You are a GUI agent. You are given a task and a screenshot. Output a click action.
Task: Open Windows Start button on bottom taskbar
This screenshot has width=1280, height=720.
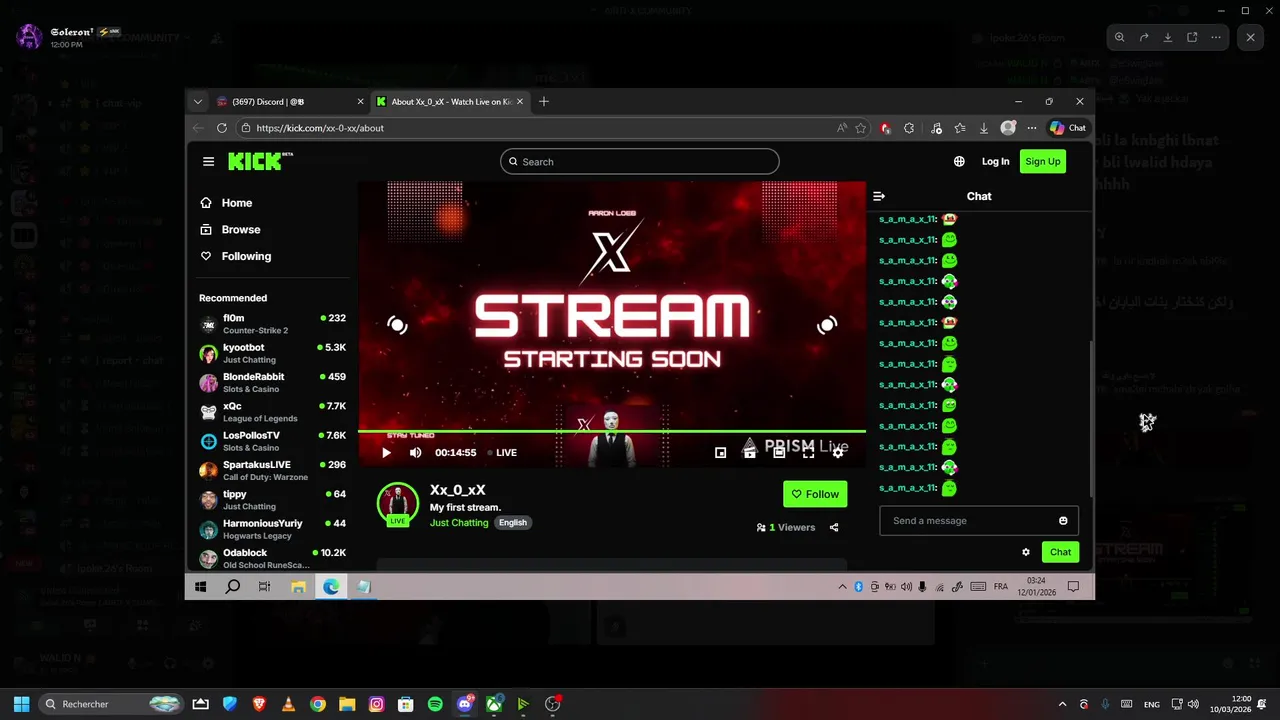point(21,704)
